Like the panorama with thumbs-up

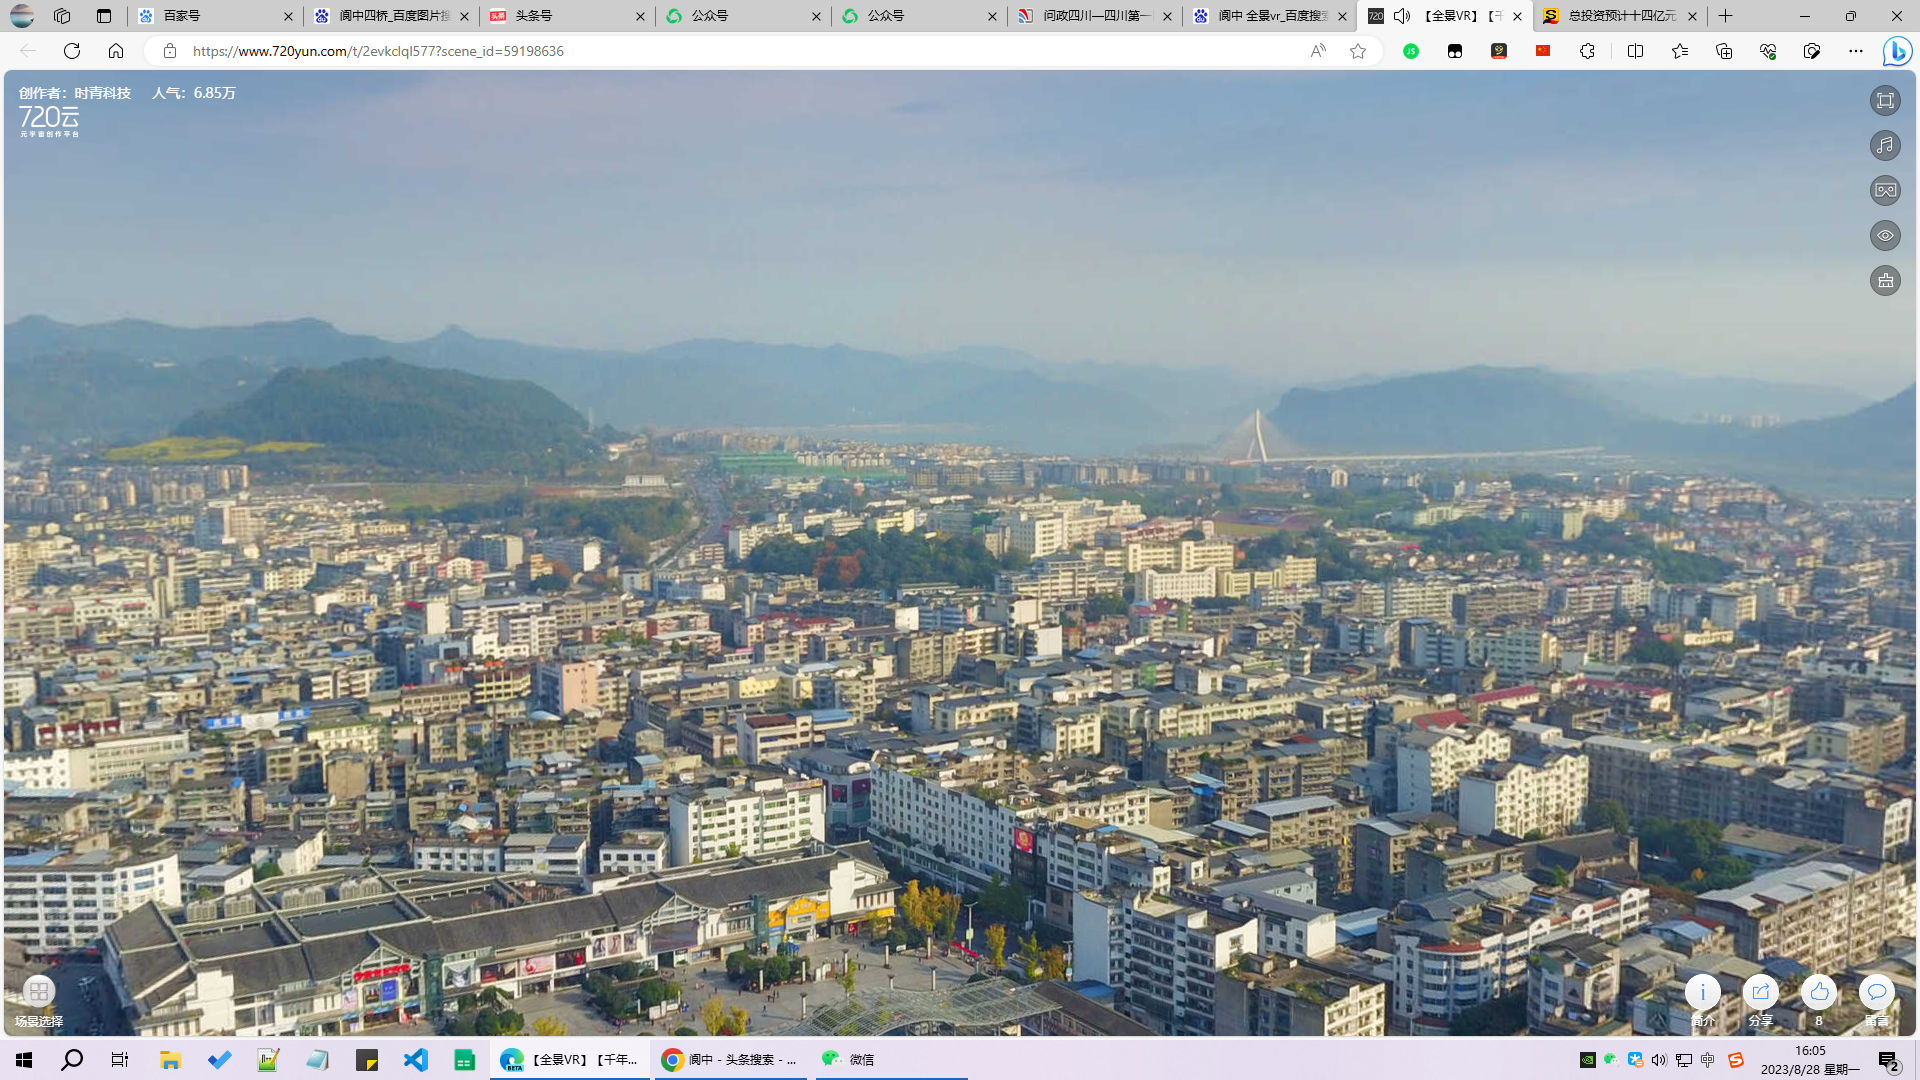coord(1819,1002)
